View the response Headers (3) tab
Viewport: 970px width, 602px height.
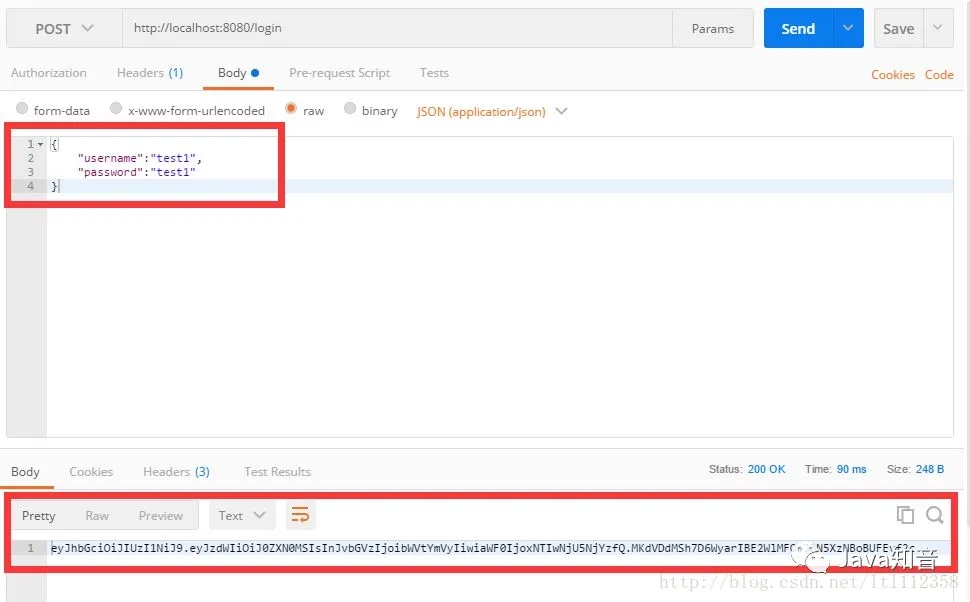175,471
